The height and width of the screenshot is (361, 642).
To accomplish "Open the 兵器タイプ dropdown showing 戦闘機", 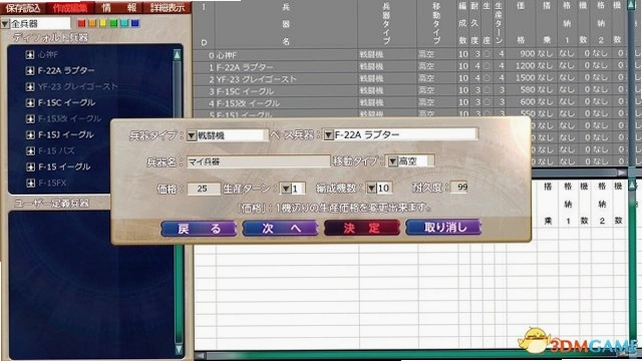I will pos(192,135).
